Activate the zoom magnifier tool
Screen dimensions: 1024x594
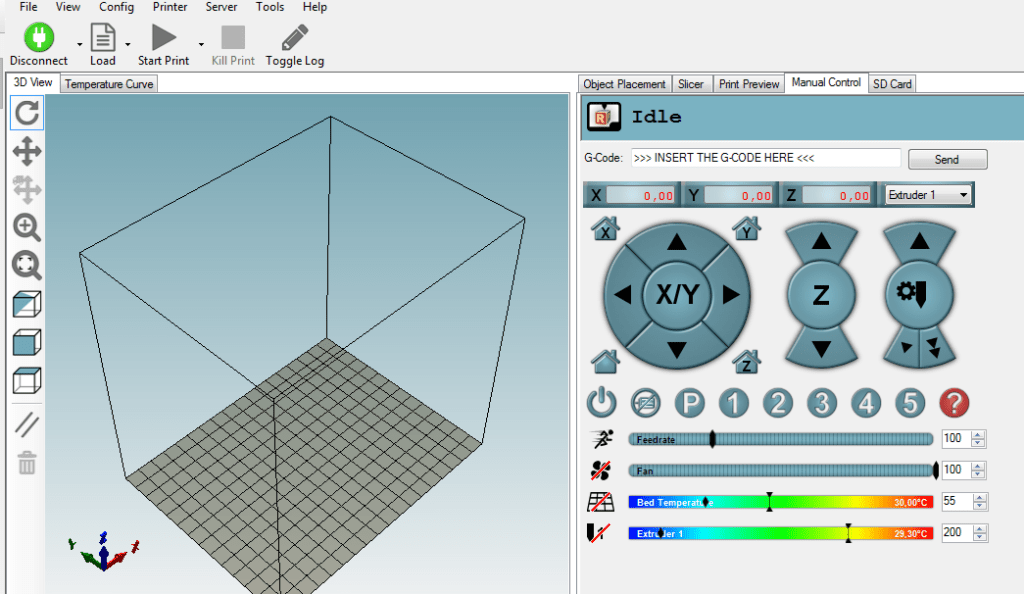click(26, 228)
